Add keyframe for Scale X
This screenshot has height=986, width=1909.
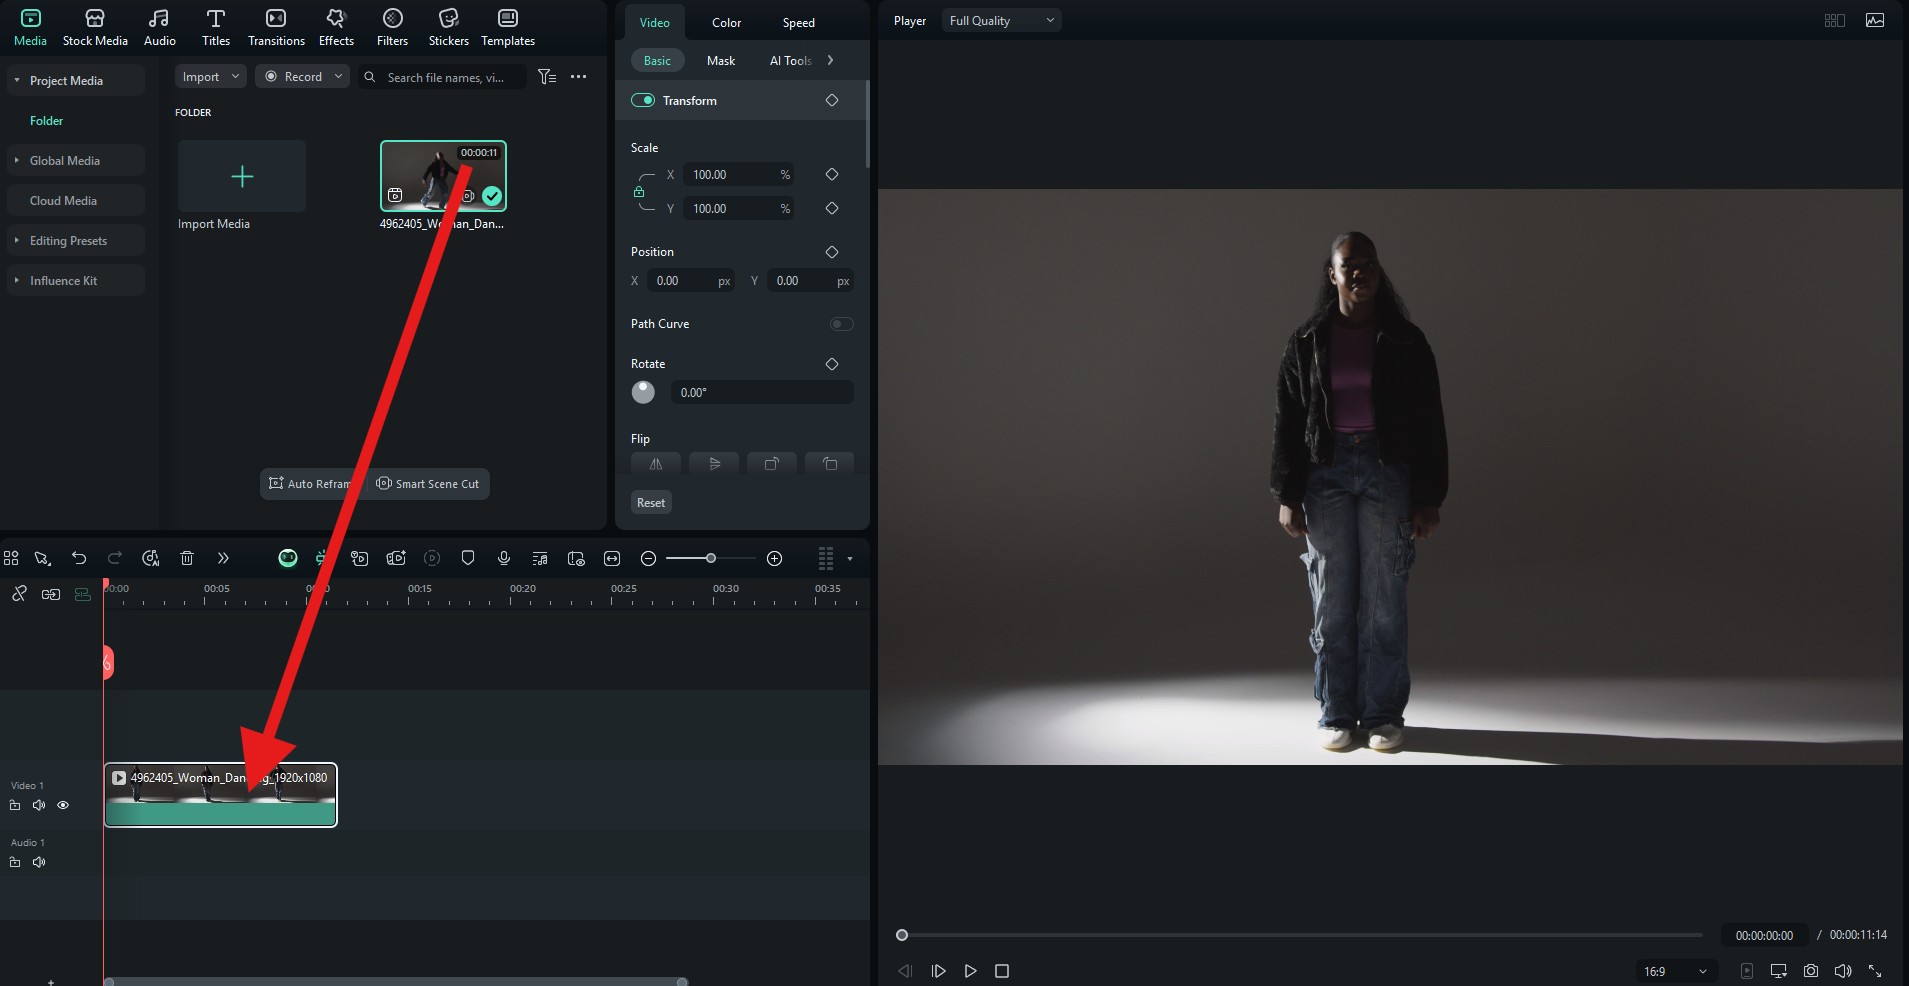tap(832, 174)
